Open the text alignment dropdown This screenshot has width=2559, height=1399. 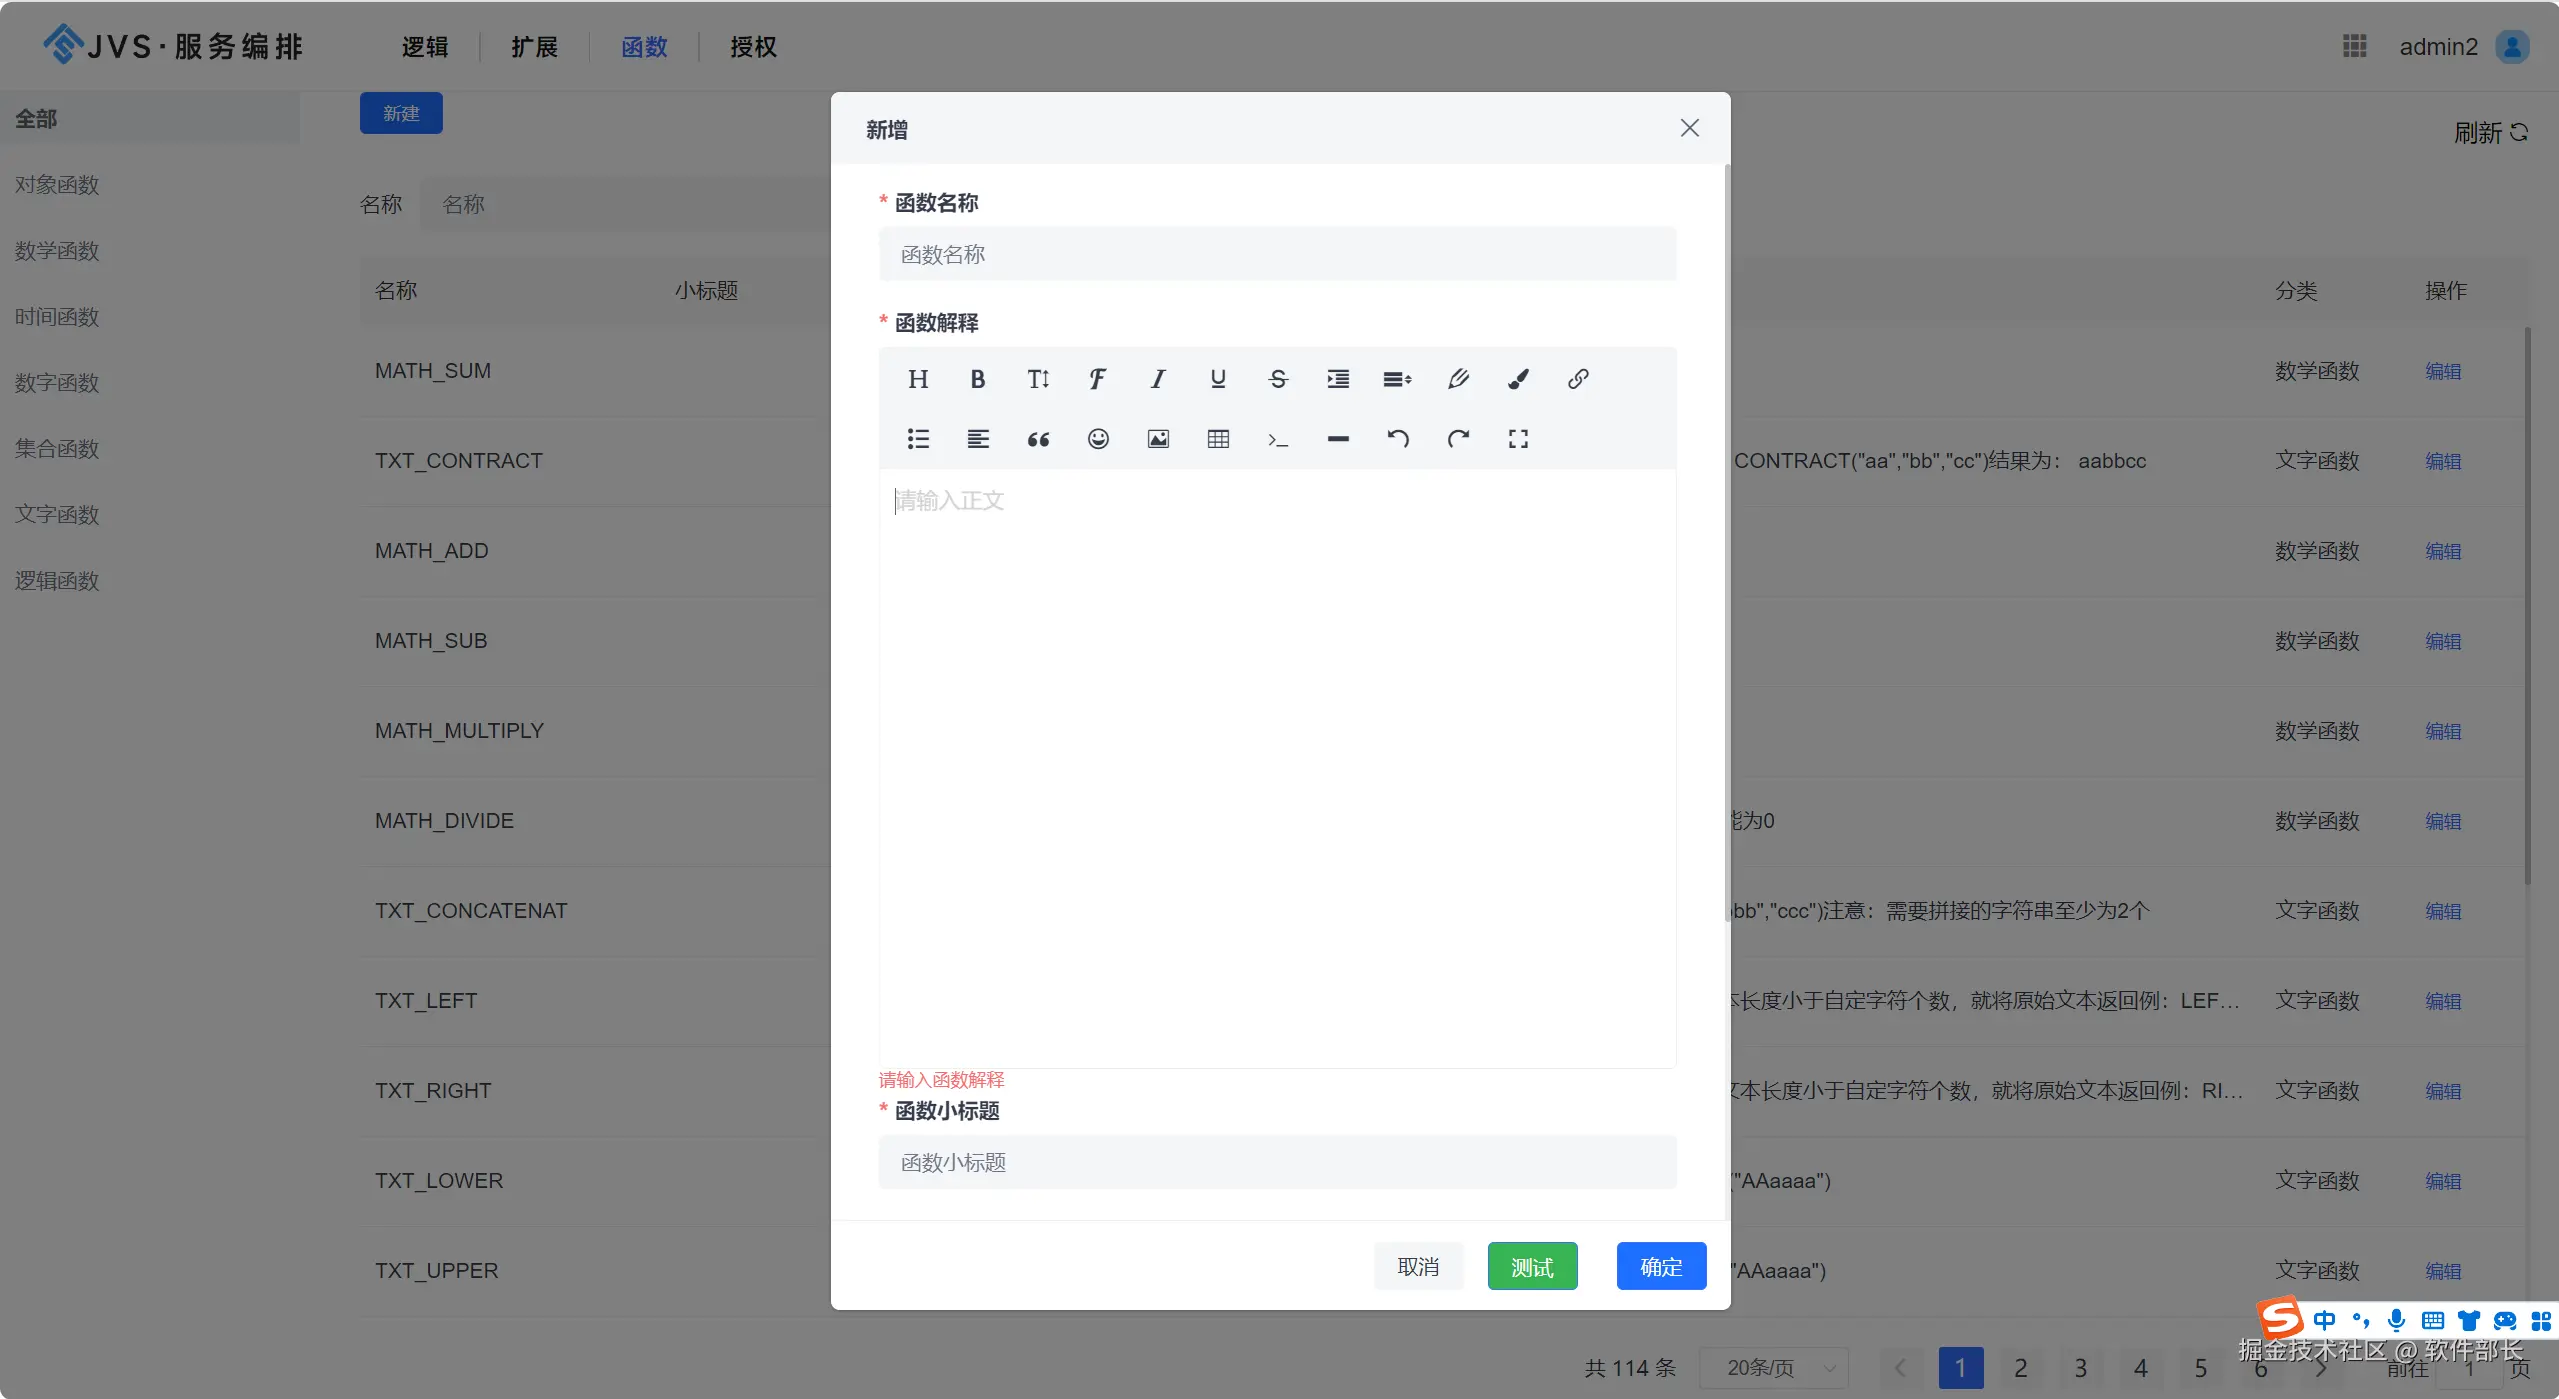[x=978, y=439]
